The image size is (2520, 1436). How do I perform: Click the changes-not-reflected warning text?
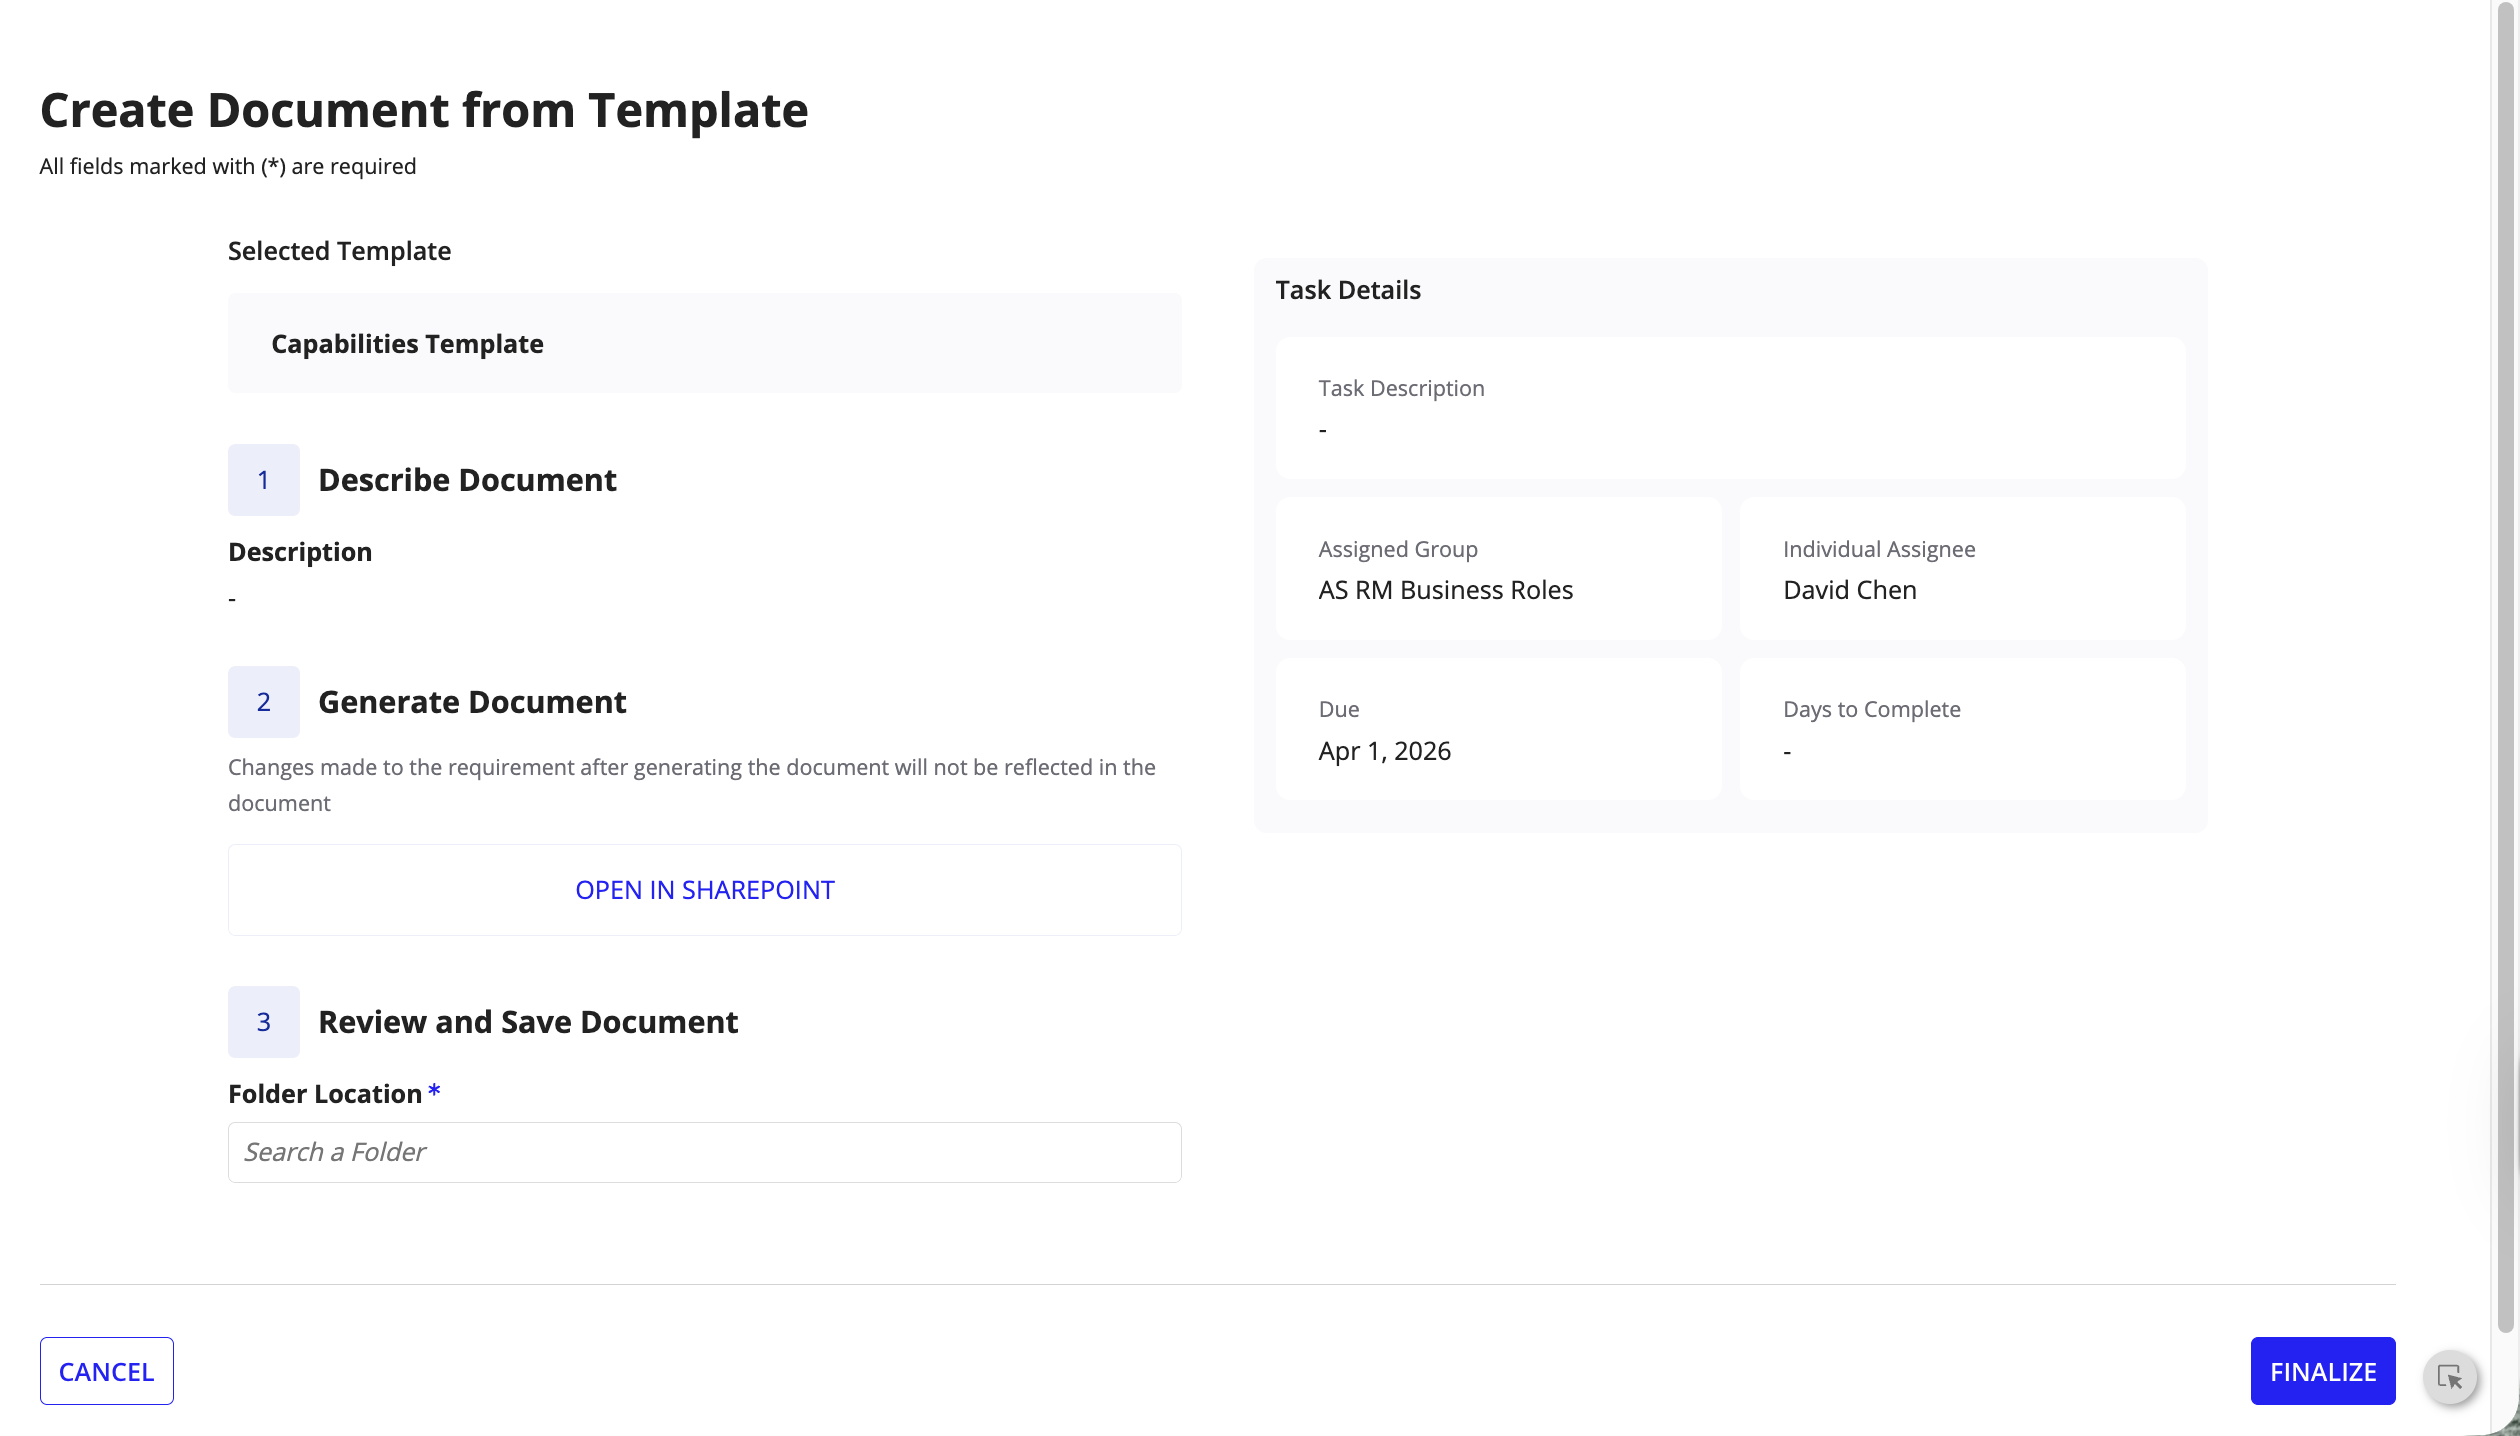[x=691, y=785]
